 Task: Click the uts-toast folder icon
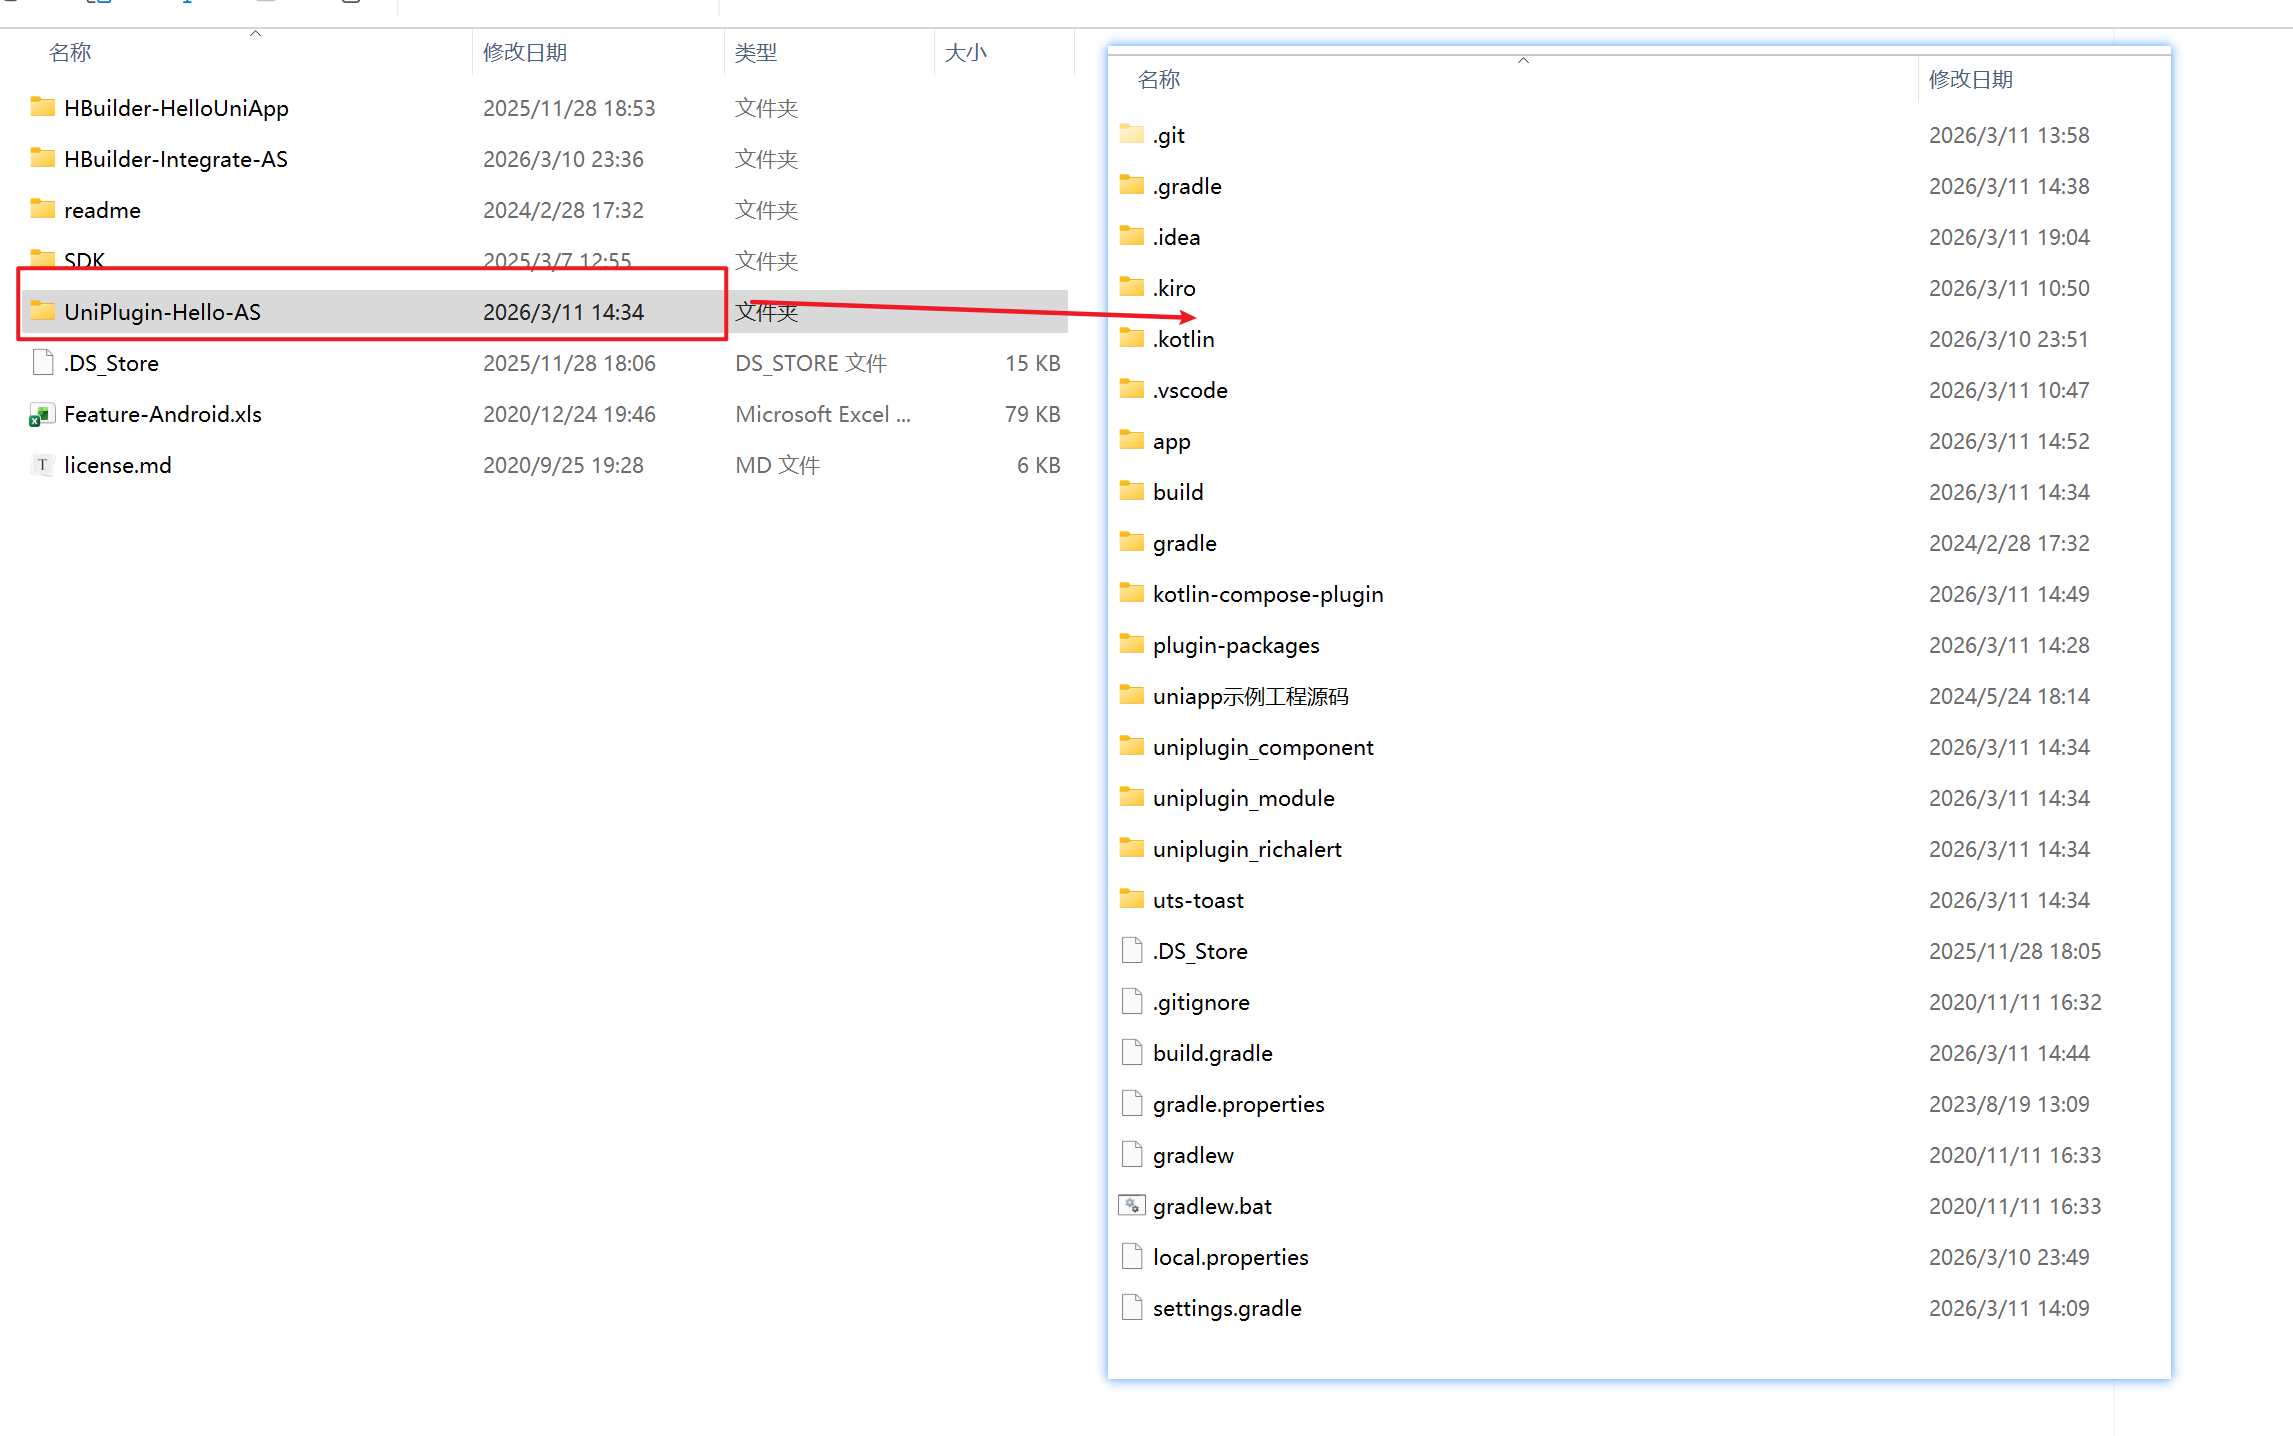pos(1131,900)
